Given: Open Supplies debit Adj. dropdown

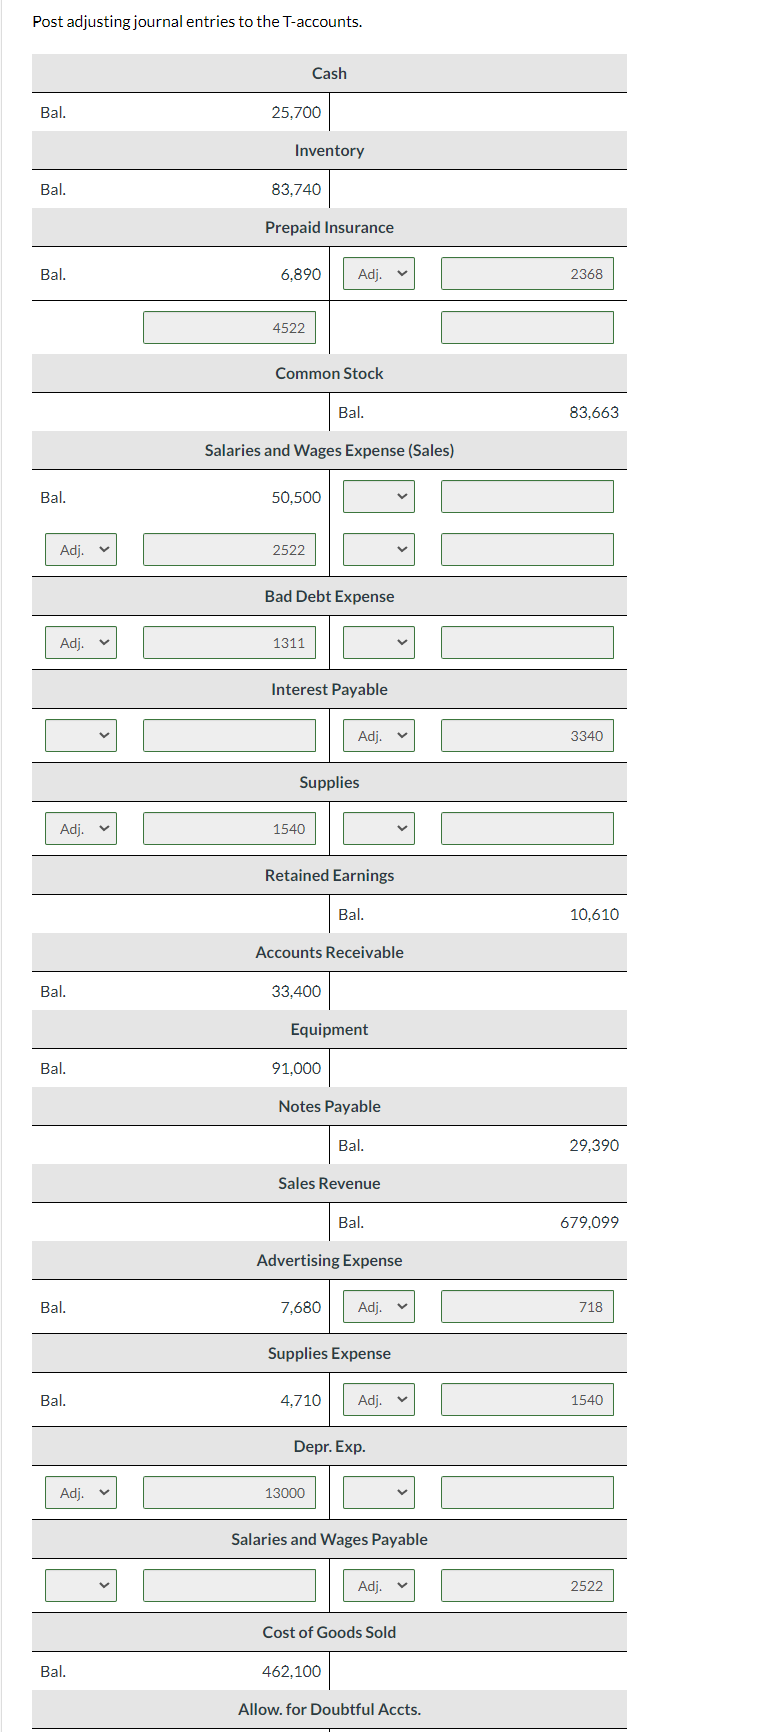Looking at the screenshot, I should click(x=81, y=829).
